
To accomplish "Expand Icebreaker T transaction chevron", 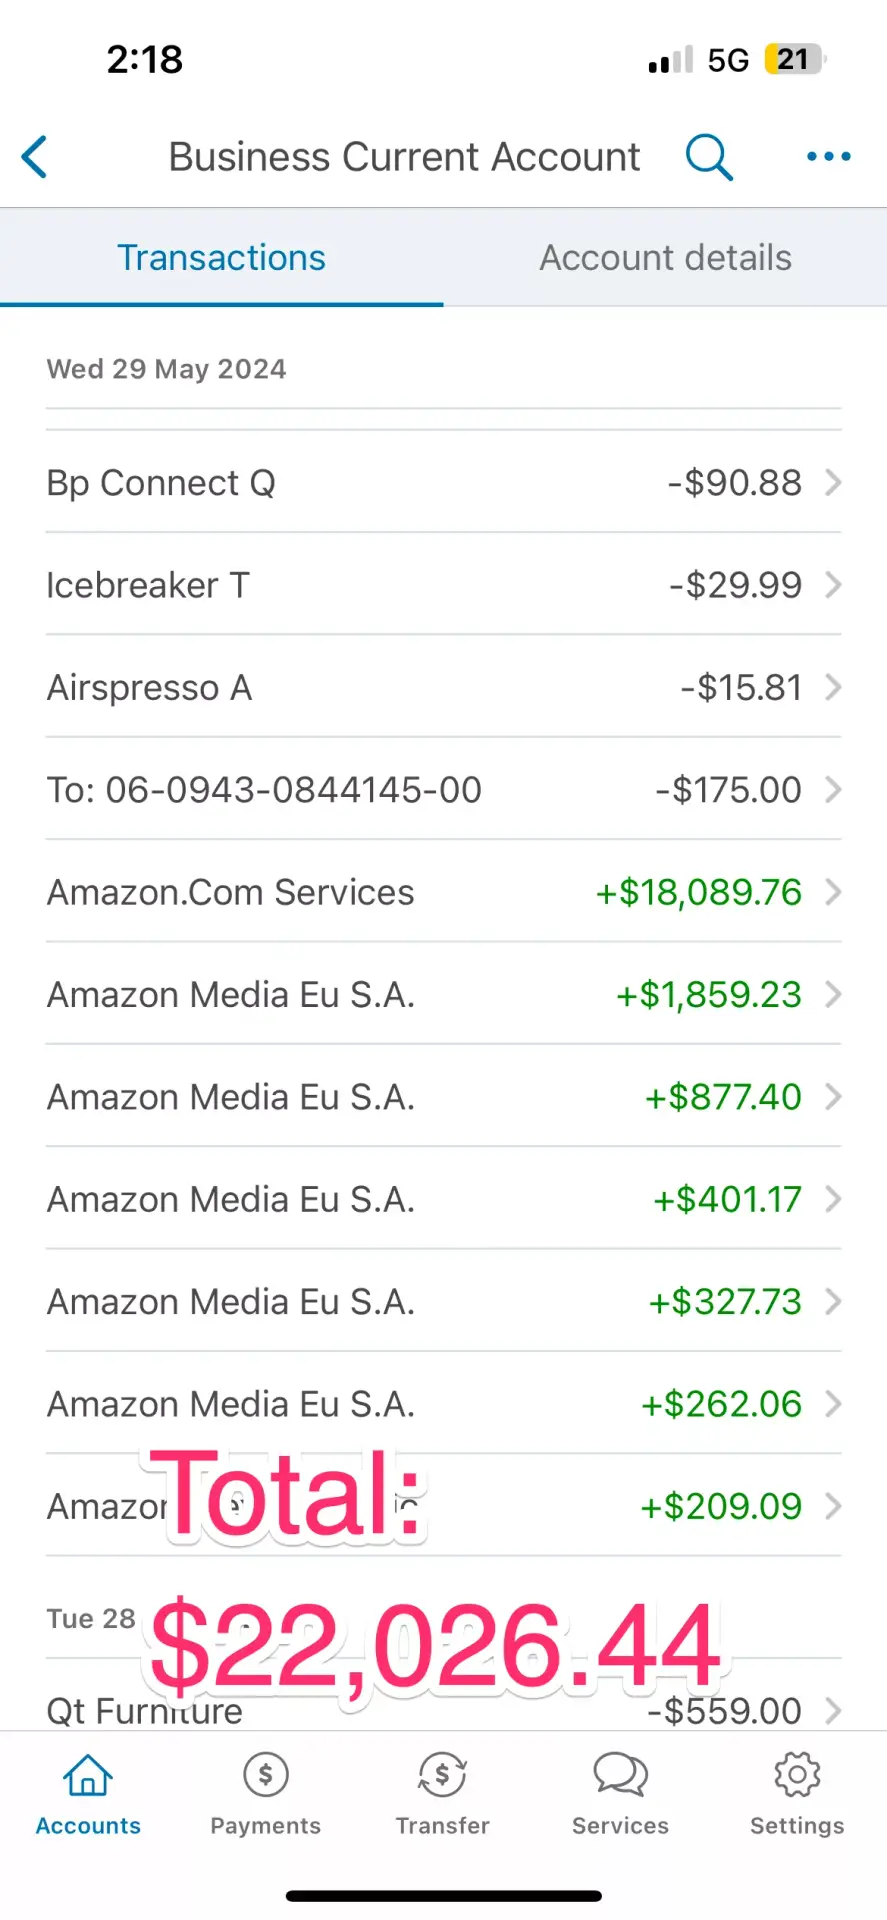I will [x=832, y=585].
